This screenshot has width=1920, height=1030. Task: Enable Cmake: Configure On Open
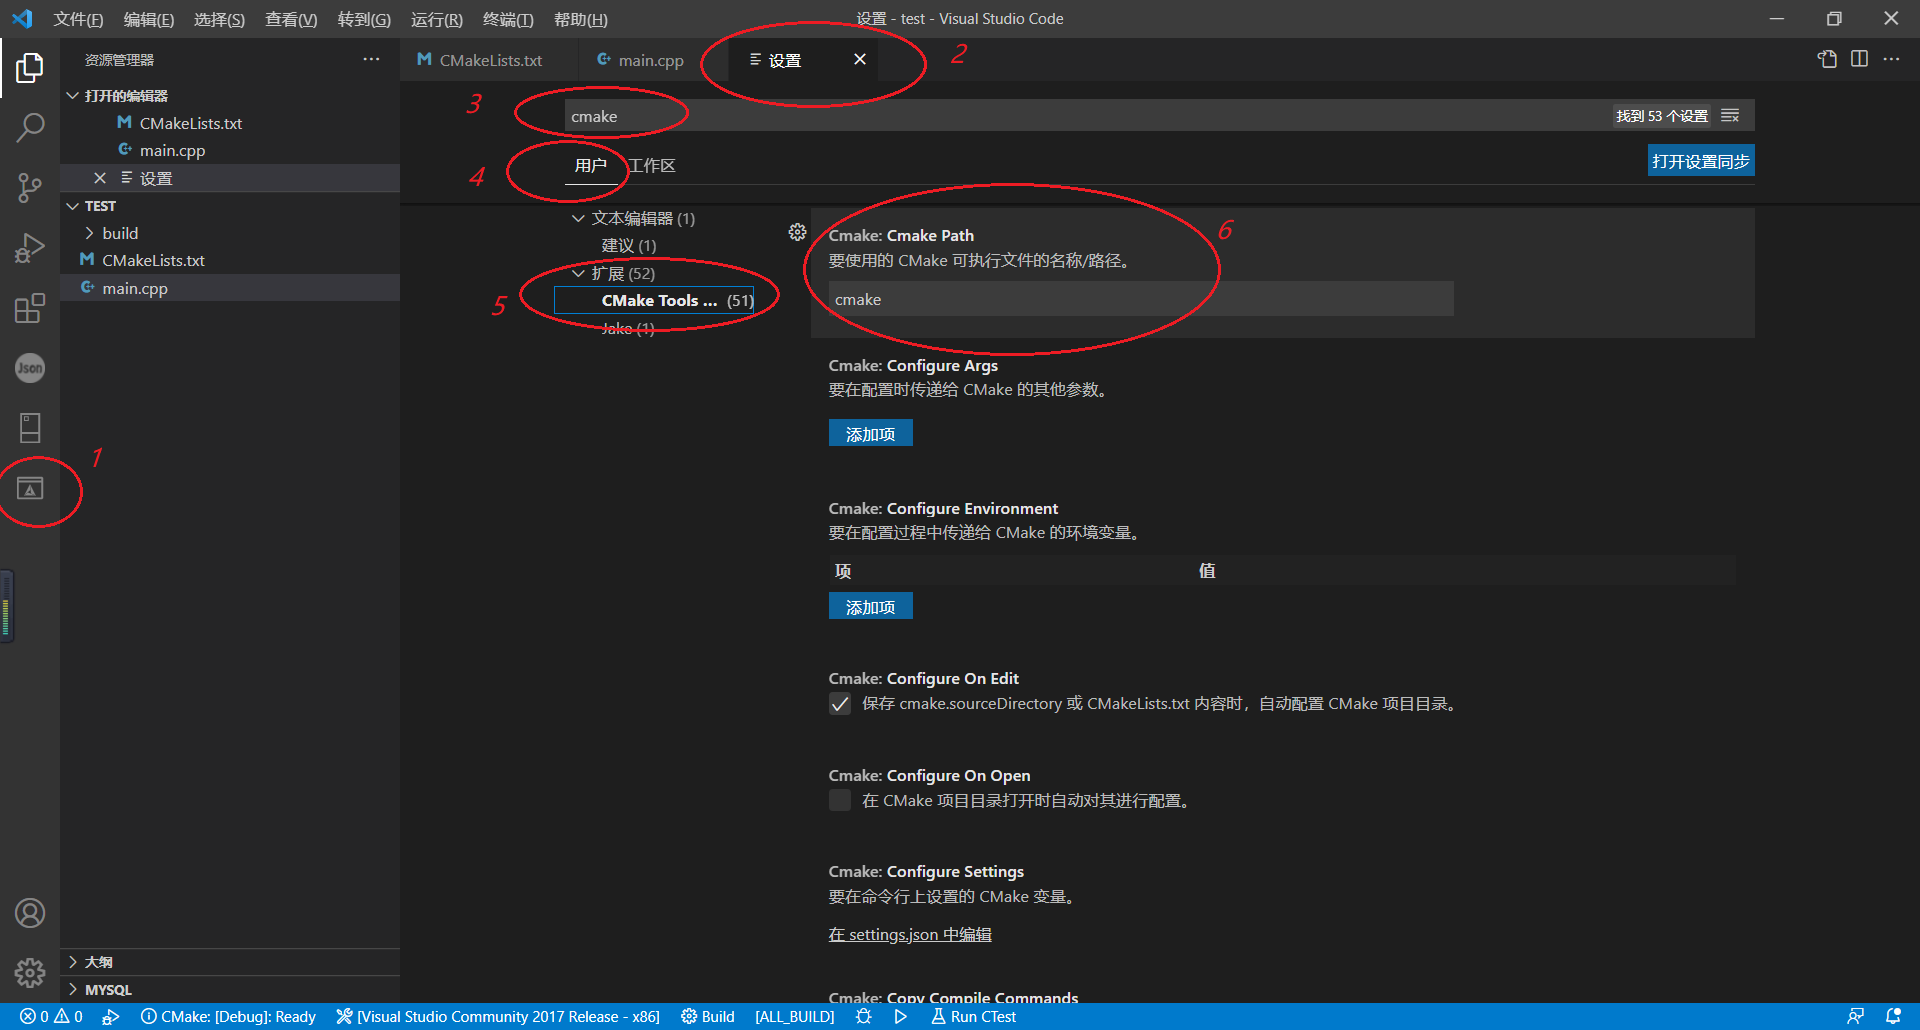coord(839,800)
